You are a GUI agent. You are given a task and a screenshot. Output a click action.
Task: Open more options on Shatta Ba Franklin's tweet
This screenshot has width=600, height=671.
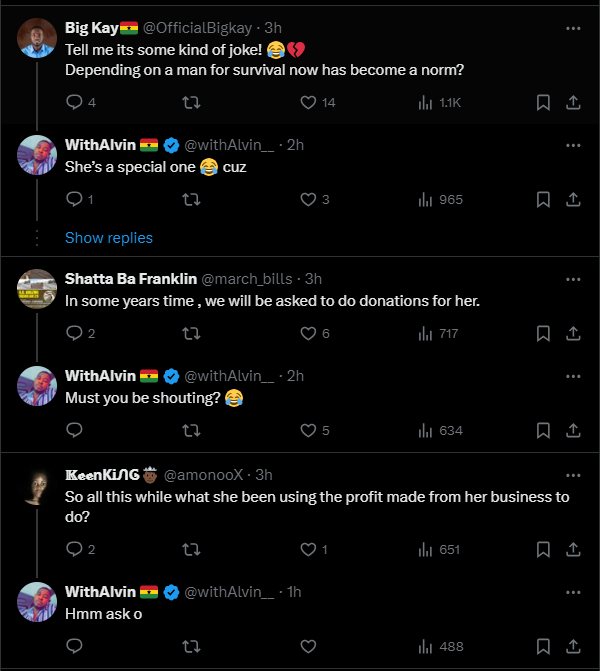pos(573,278)
